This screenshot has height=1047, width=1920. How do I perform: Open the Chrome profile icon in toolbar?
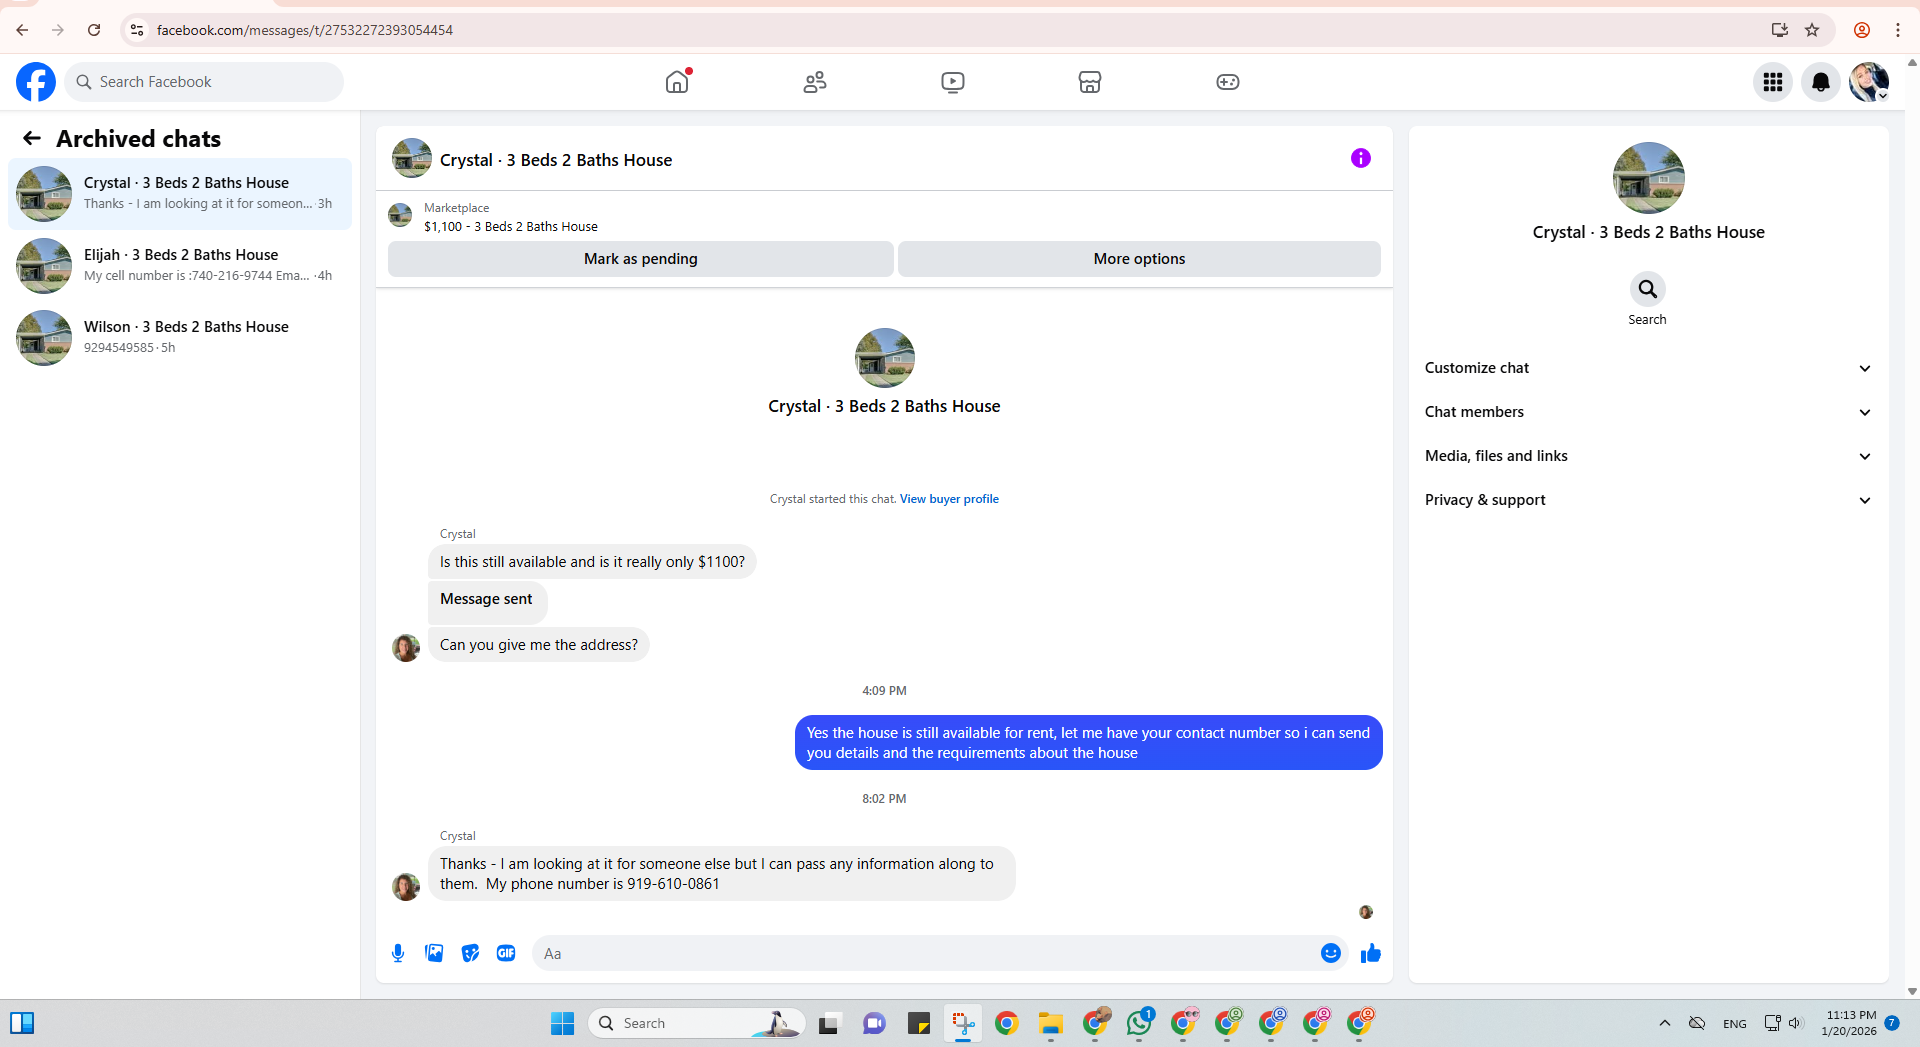coord(1862,30)
